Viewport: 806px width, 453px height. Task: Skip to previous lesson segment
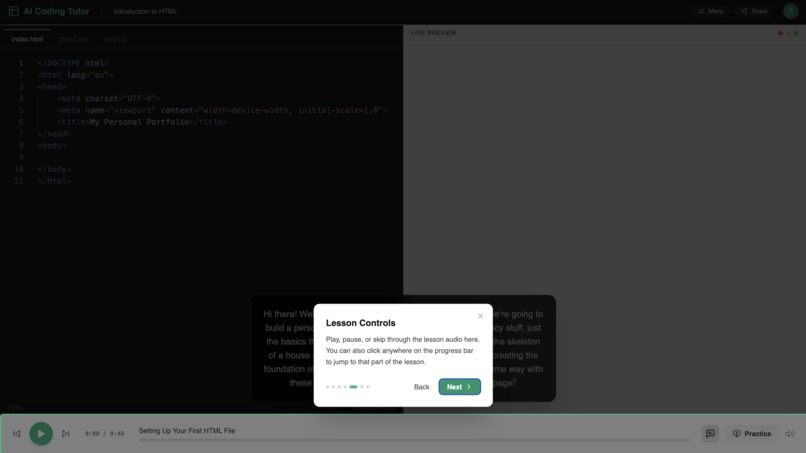pyautogui.click(x=16, y=433)
